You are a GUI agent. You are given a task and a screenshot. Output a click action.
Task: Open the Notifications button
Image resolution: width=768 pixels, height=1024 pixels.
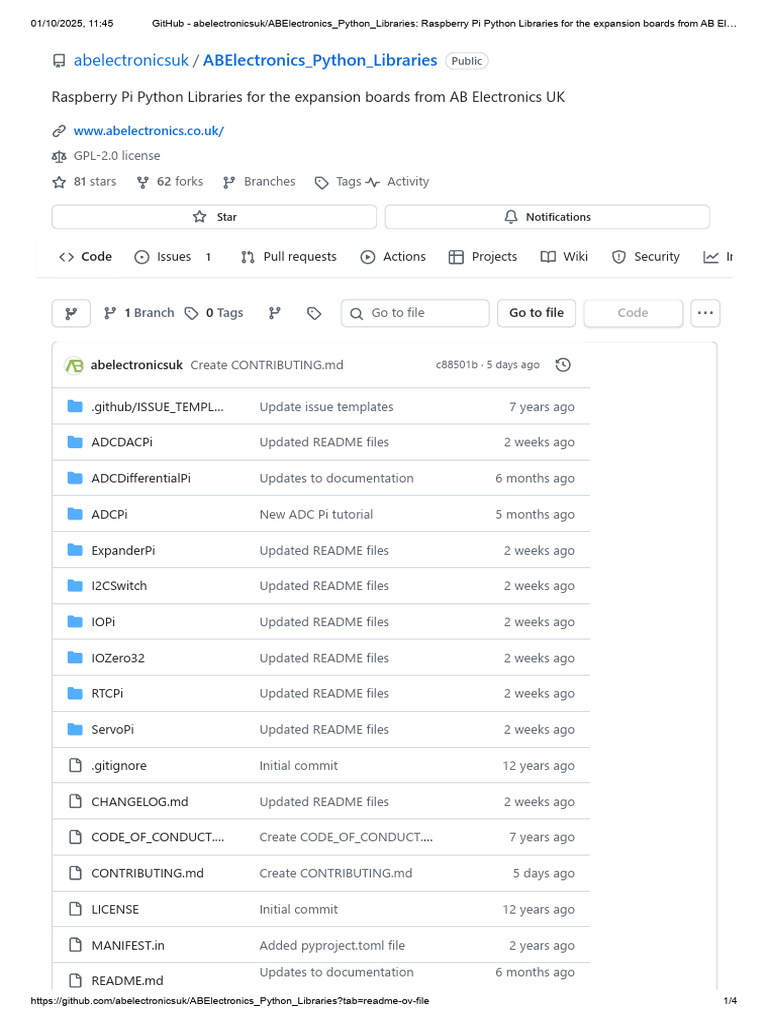point(547,217)
